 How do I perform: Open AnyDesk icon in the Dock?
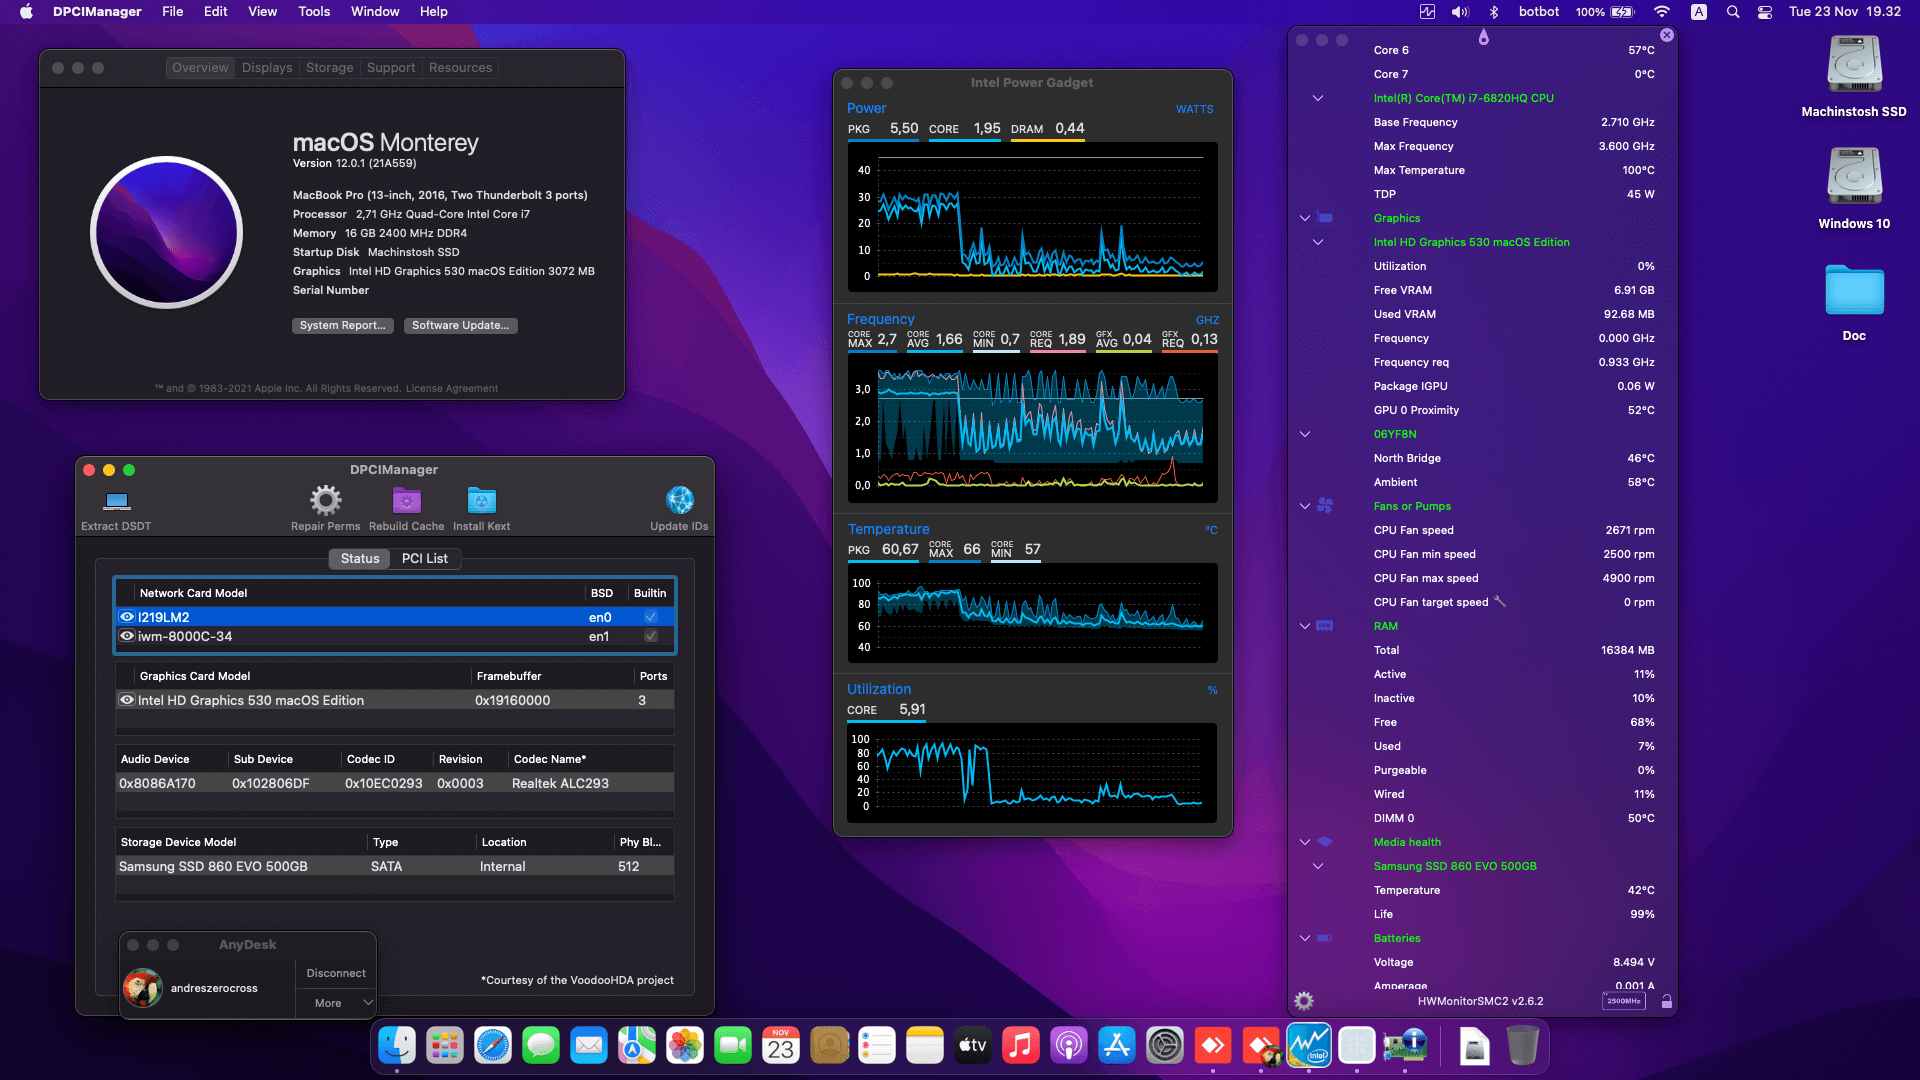point(1213,1046)
